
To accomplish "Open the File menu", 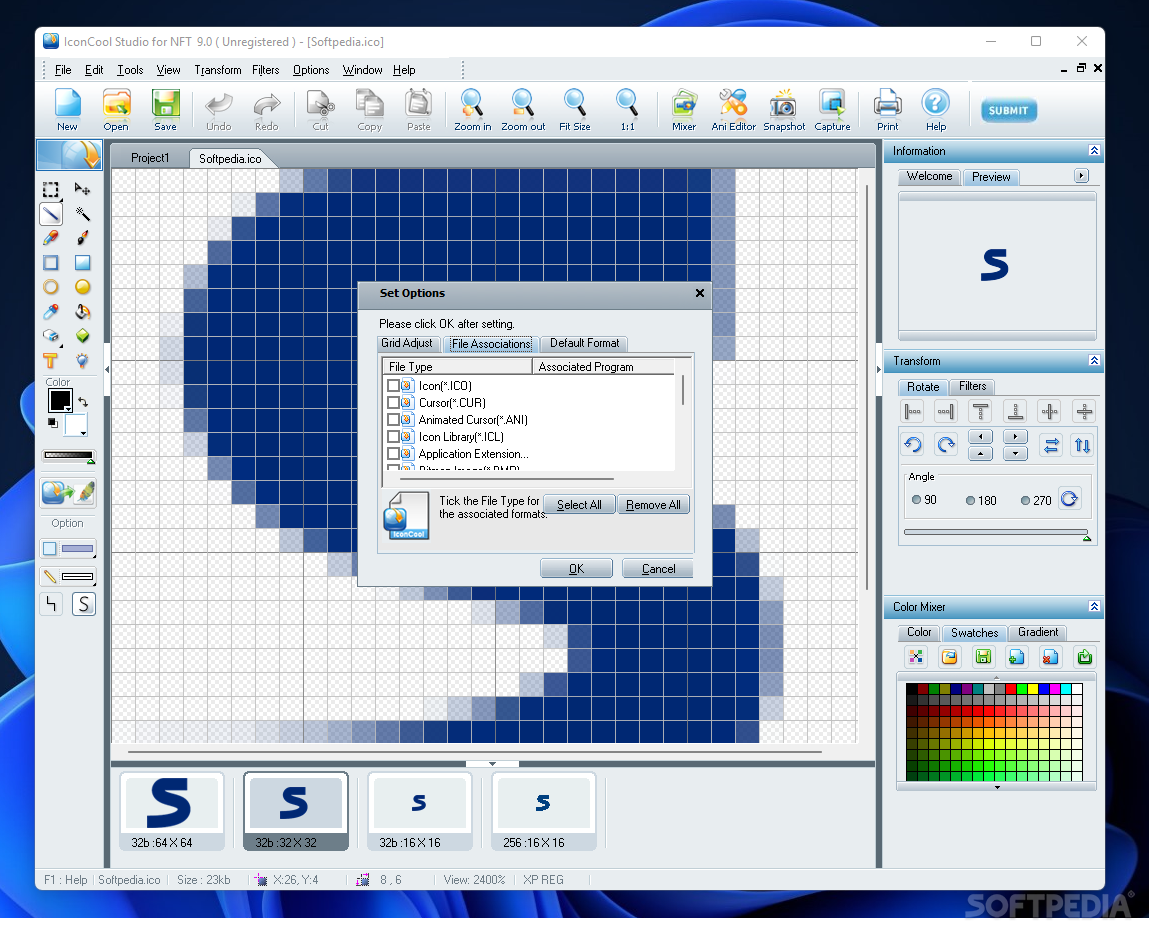I will [63, 70].
